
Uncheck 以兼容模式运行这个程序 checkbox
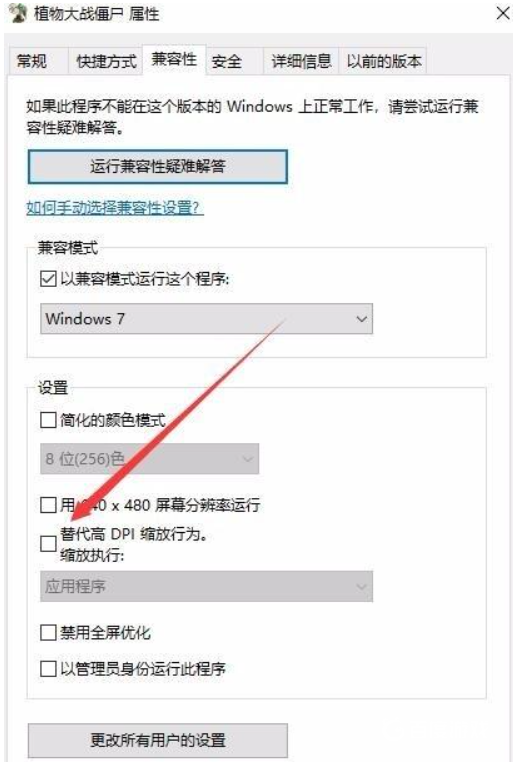tap(48, 279)
